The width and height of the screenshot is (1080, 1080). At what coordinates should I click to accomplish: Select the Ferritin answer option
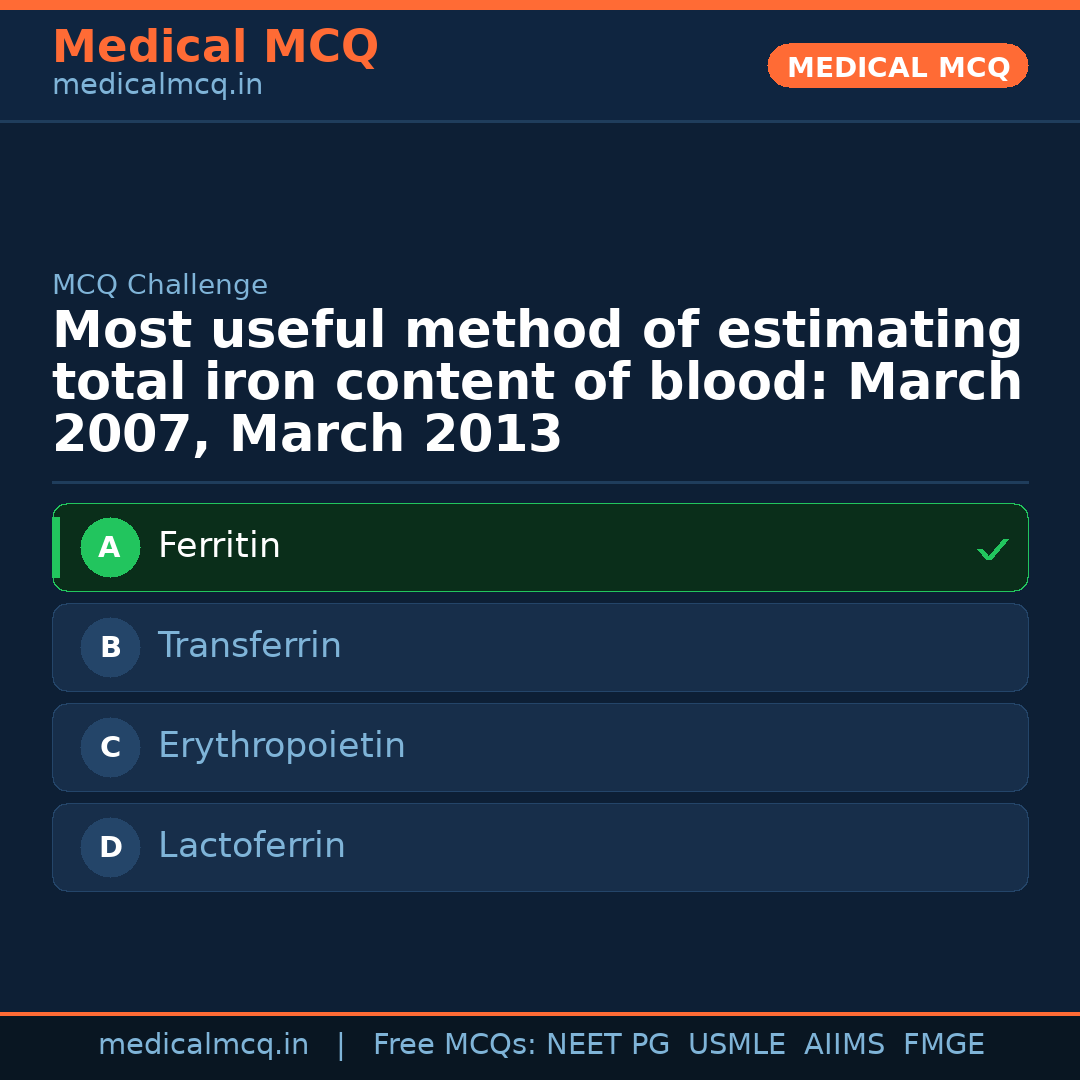point(540,547)
